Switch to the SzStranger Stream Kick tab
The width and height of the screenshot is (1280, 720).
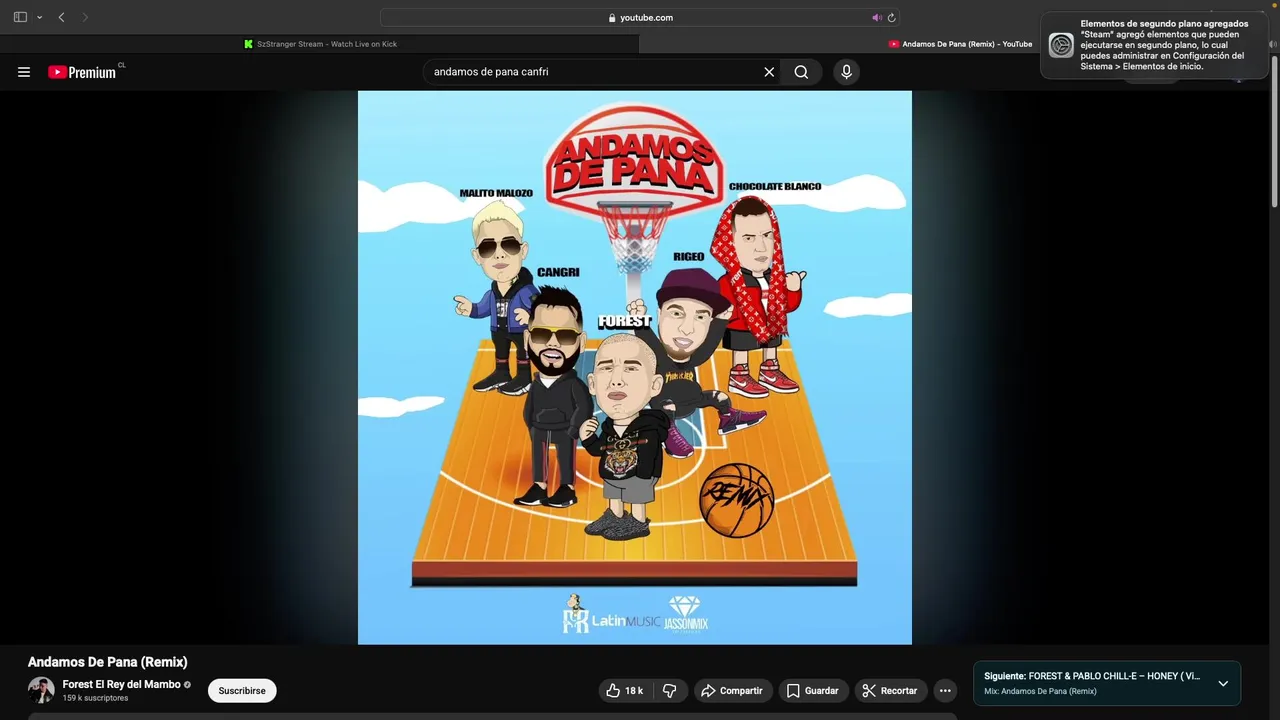point(320,44)
